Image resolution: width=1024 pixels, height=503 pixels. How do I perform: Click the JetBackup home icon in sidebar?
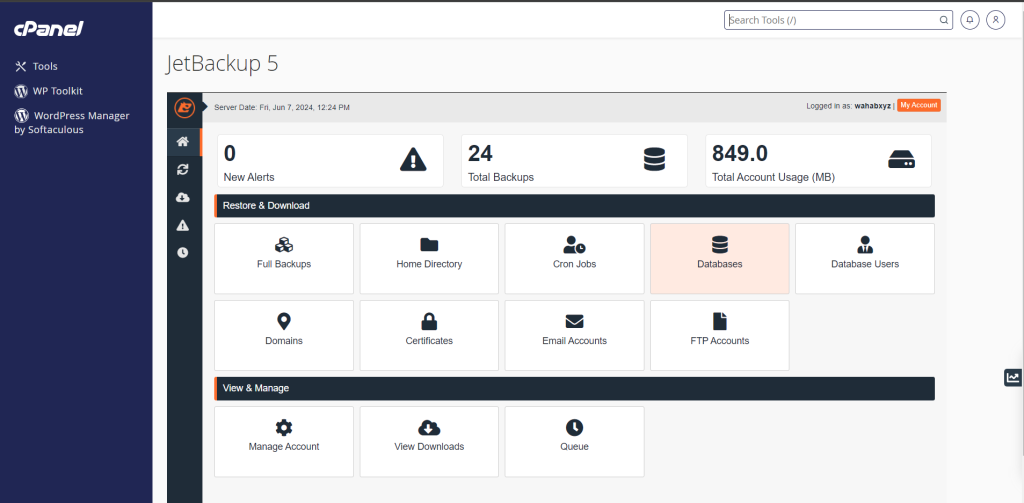(x=183, y=142)
